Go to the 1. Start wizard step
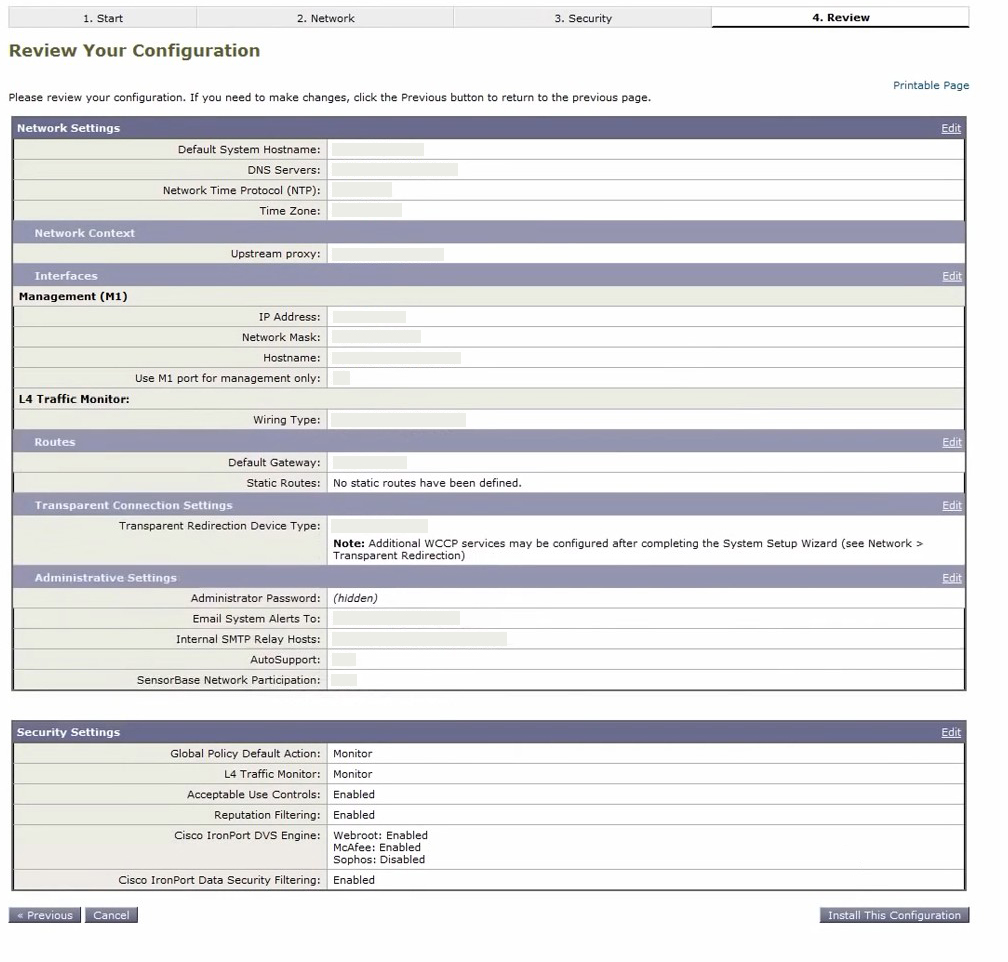The height and width of the screenshot is (962, 1008). [x=103, y=18]
